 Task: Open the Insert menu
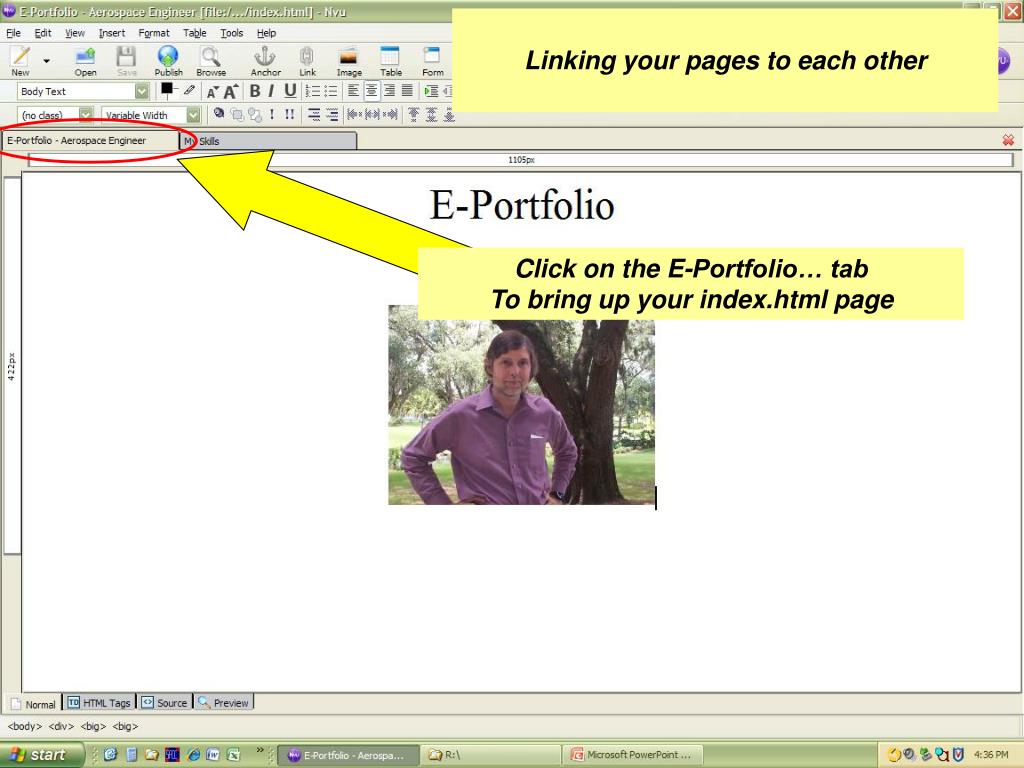112,33
